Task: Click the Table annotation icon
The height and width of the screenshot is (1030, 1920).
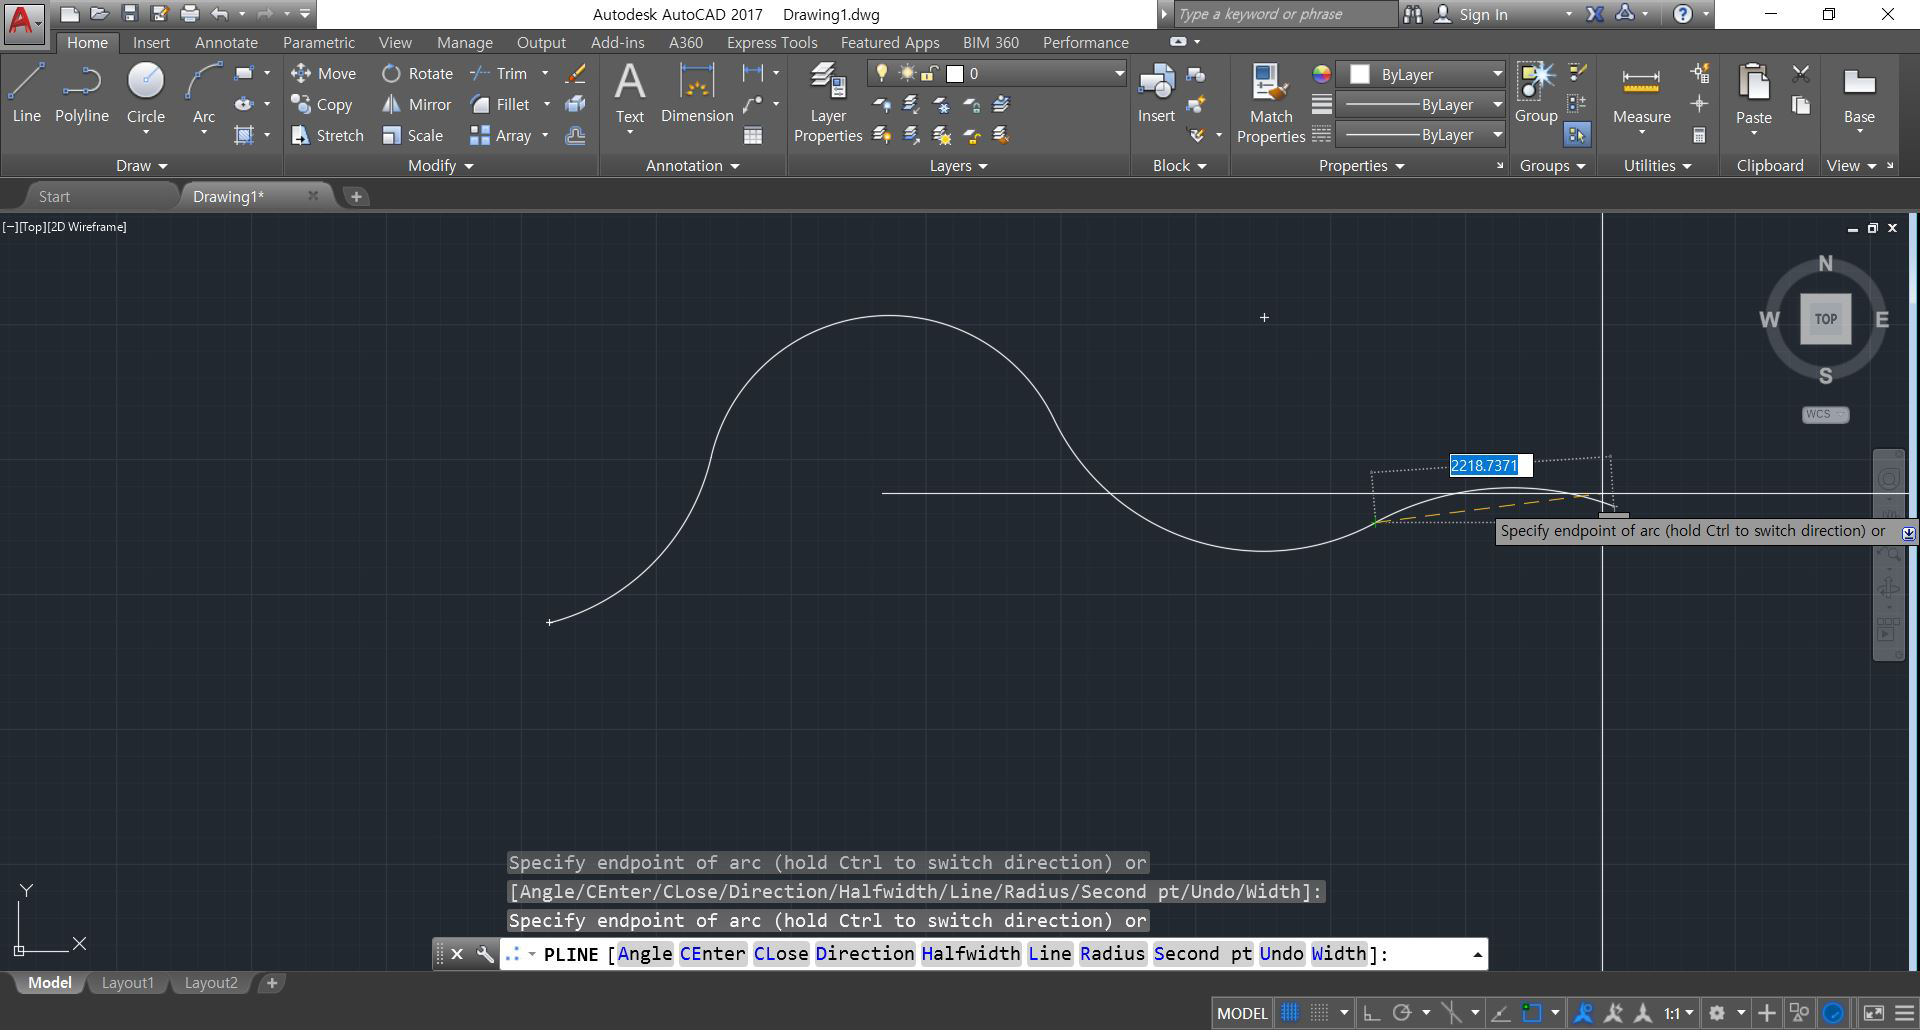Action: coord(753,135)
